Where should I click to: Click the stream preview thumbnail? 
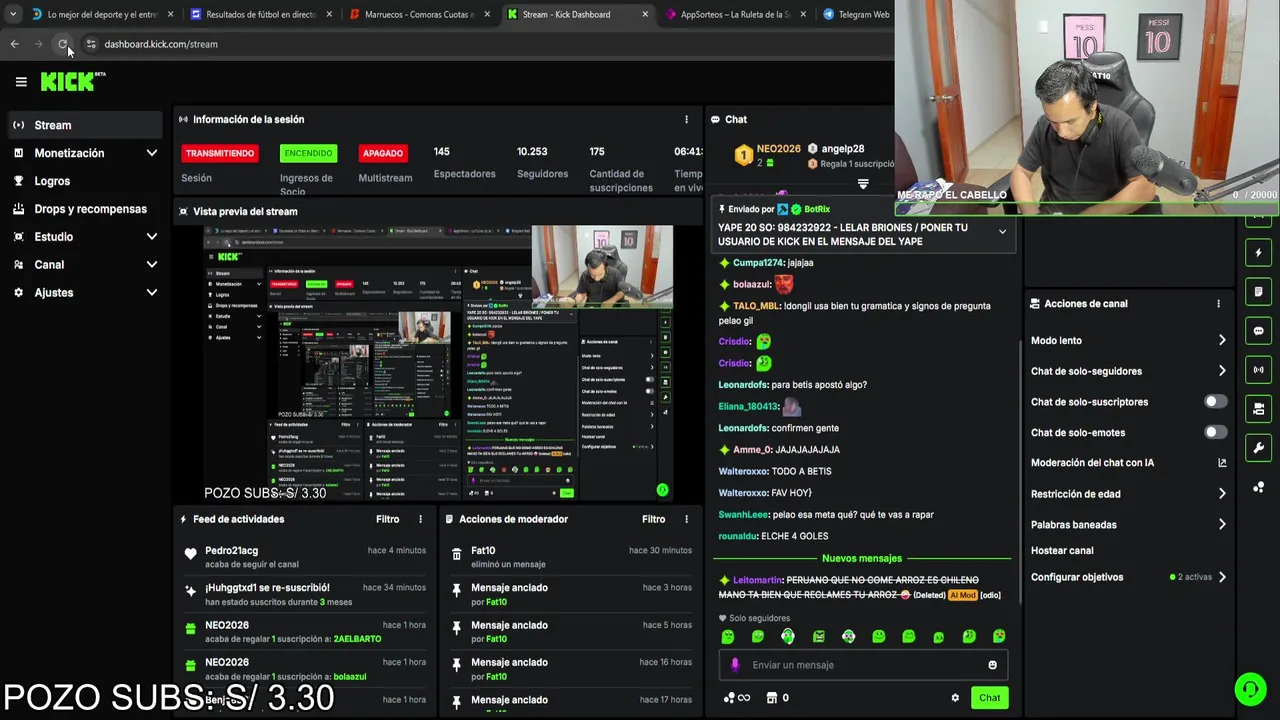[438, 363]
